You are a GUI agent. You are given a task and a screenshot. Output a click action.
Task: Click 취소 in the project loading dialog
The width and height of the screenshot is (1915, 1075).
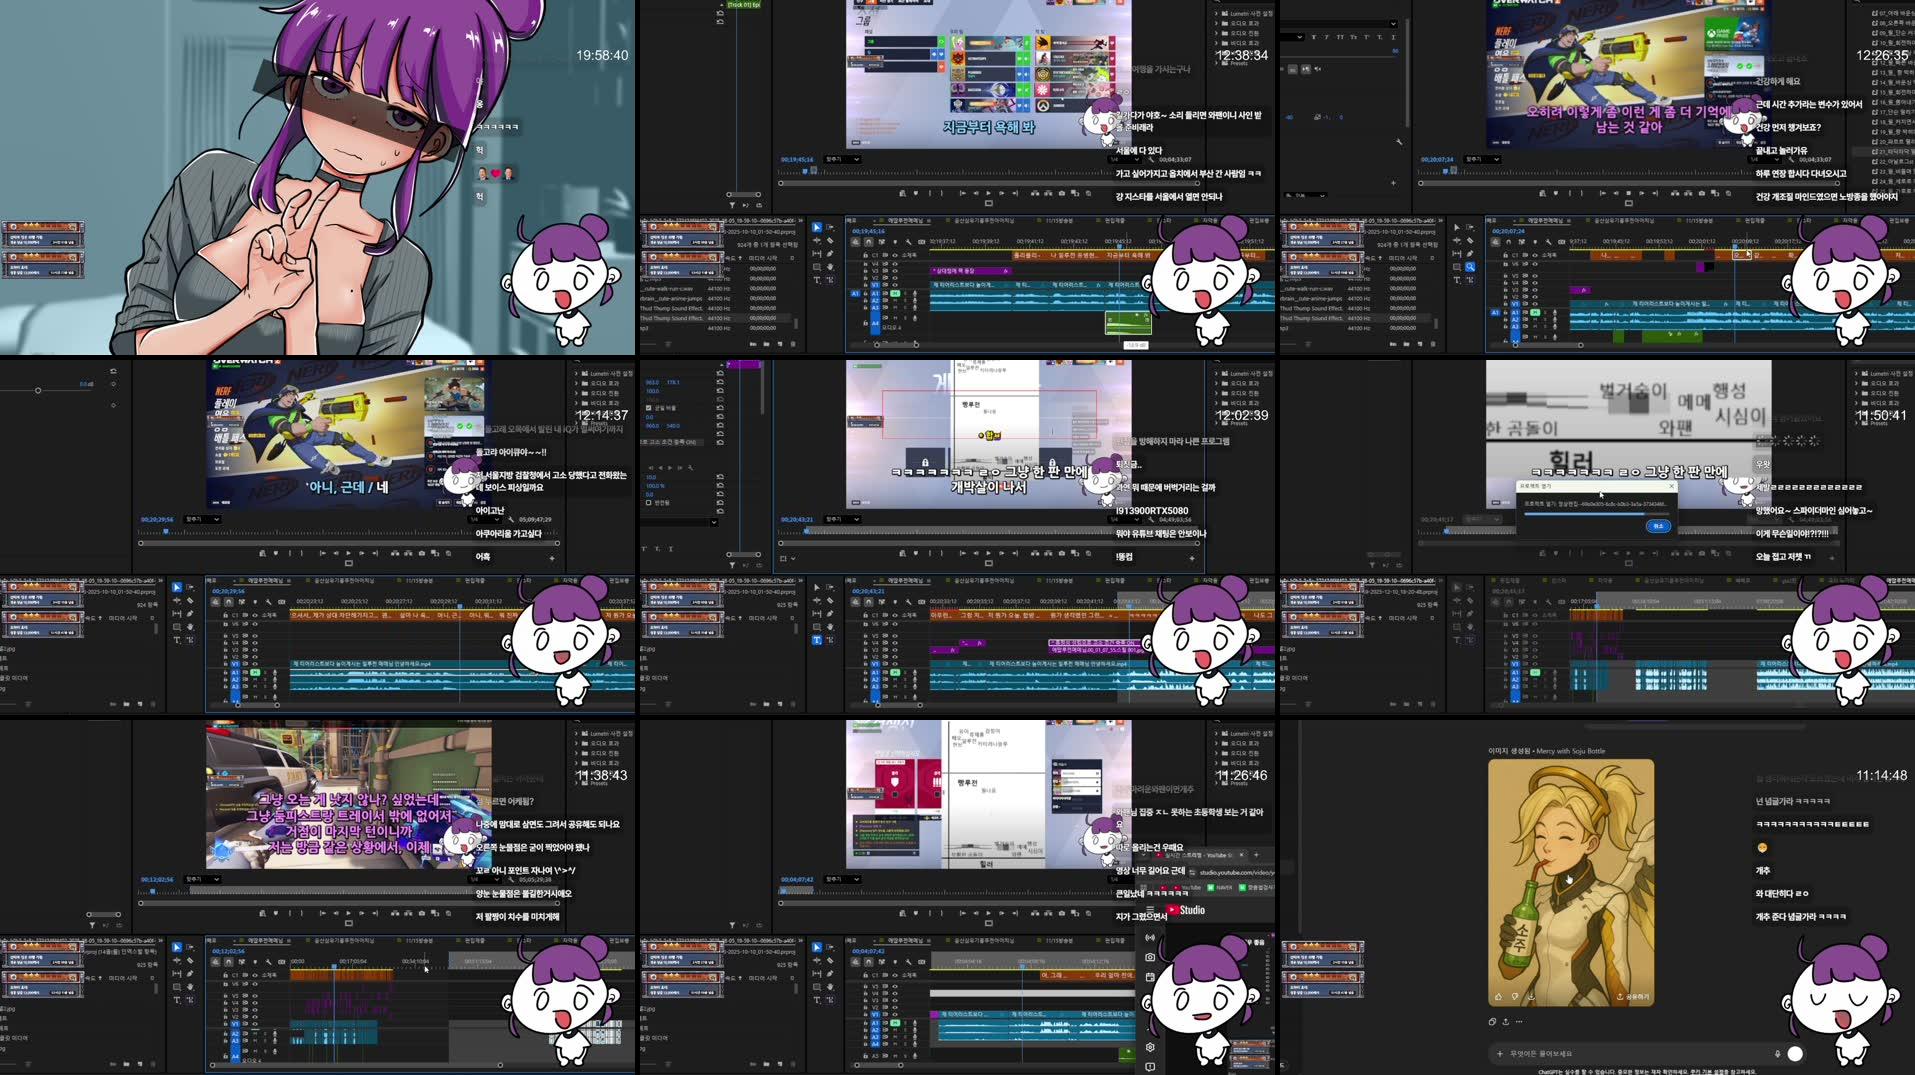click(x=1659, y=526)
